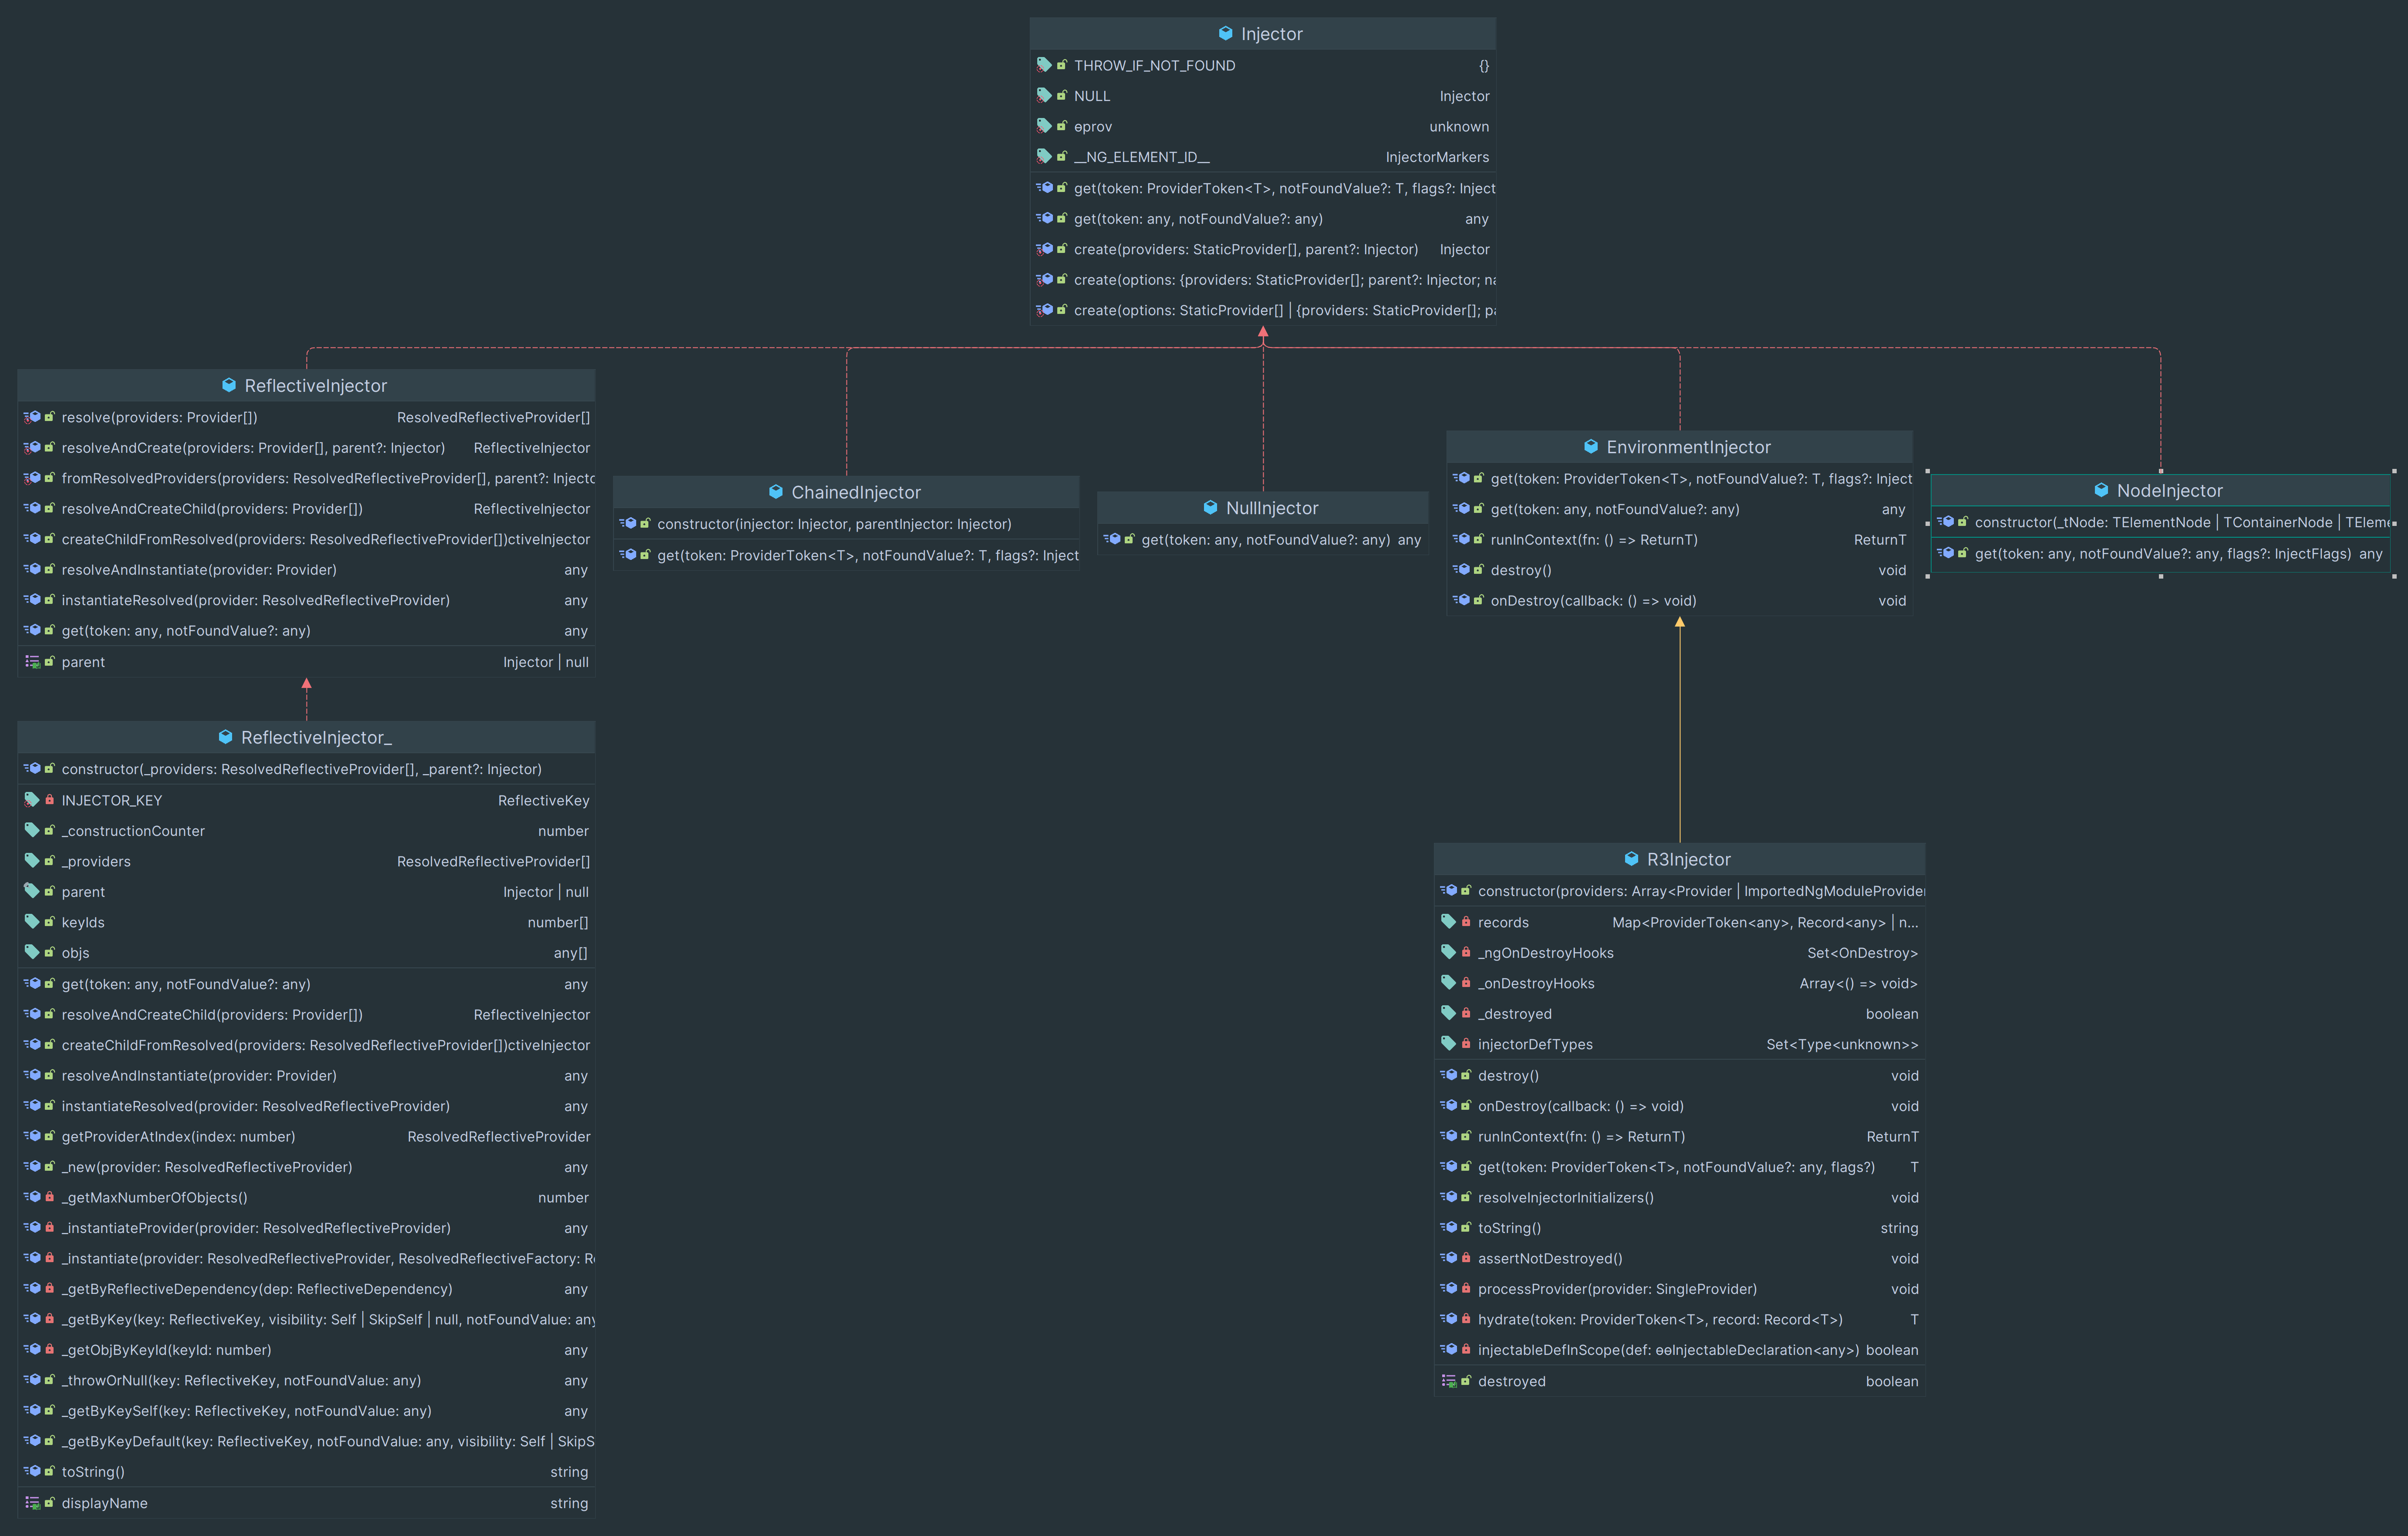Click the method icon beside create(providers: StaticProvider[], parent?: Injector)
Image resolution: width=2408 pixels, height=1536 pixels.
1044,249
